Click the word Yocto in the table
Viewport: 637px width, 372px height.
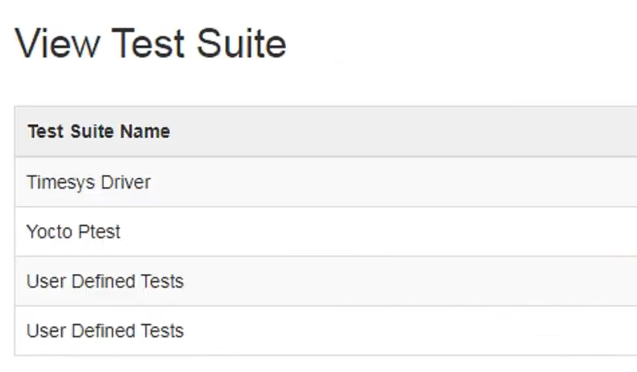[50, 232]
